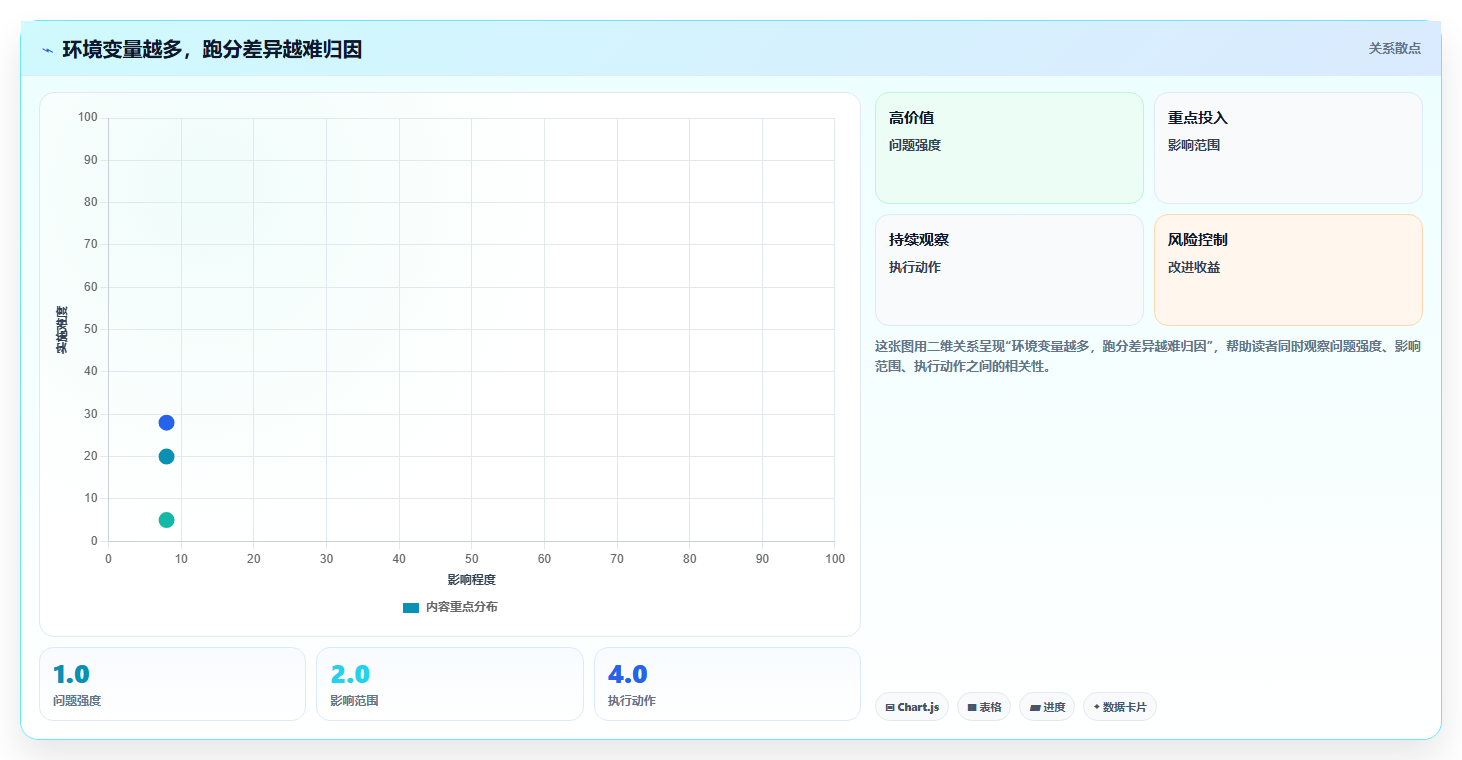
Task: Click the 表格 tag chip
Action: coord(984,707)
